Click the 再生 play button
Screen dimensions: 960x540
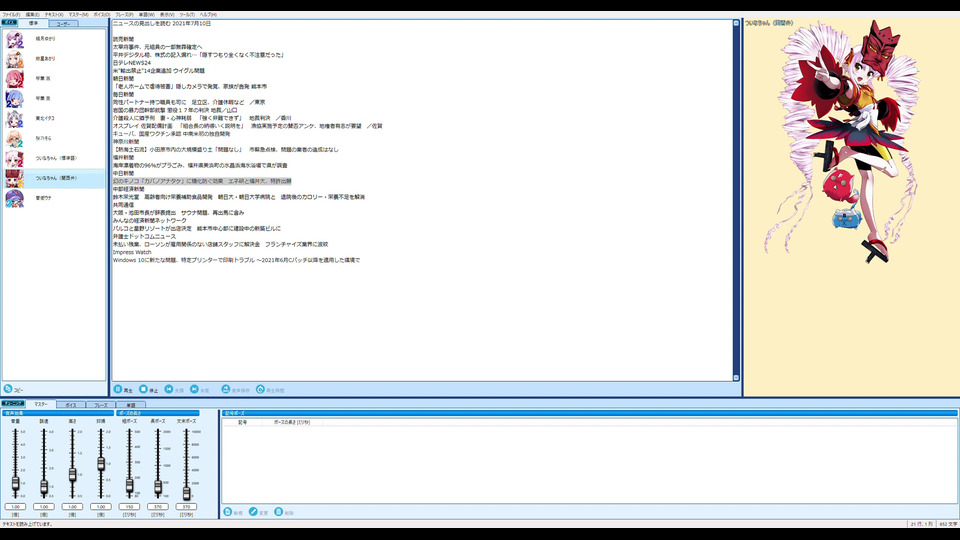pyautogui.click(x=123, y=389)
